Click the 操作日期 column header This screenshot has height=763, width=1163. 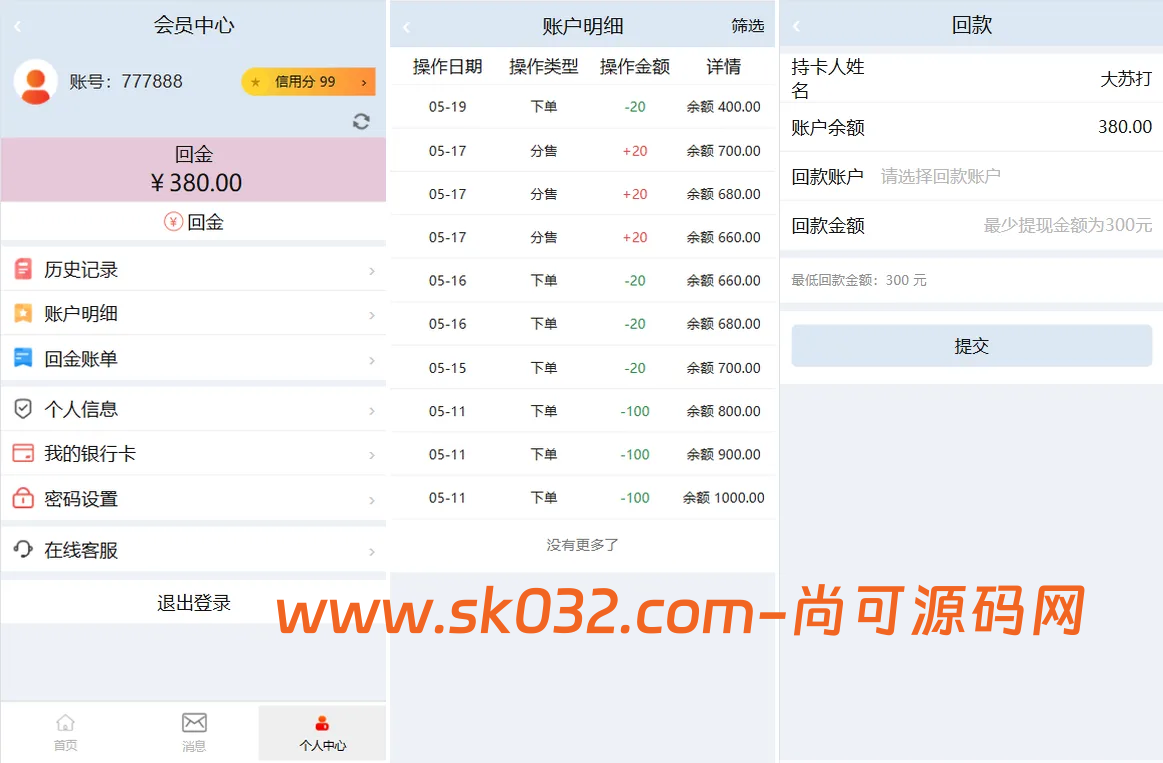(x=448, y=67)
